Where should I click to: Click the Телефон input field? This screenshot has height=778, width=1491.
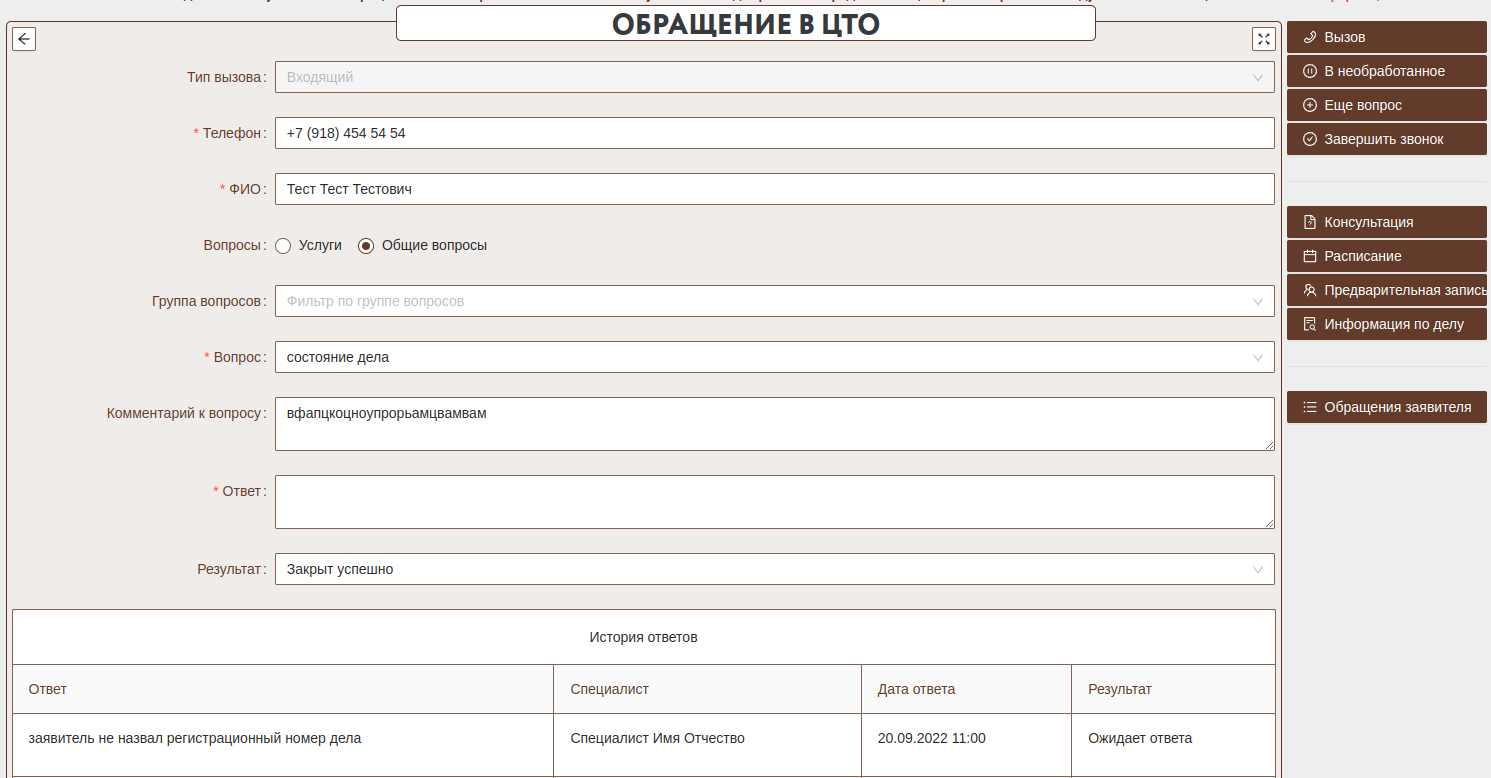coord(774,133)
